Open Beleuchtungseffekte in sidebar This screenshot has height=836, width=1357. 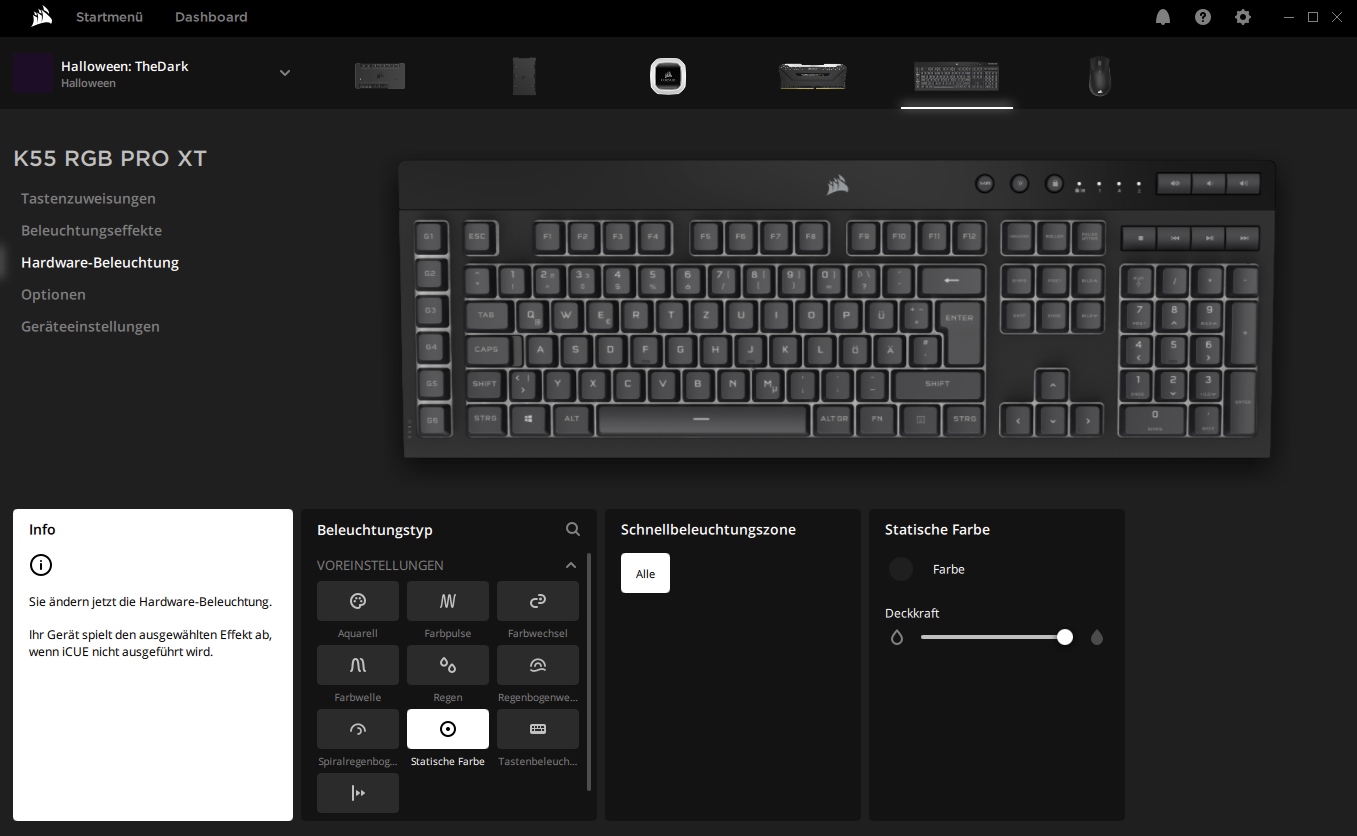[x=91, y=230]
